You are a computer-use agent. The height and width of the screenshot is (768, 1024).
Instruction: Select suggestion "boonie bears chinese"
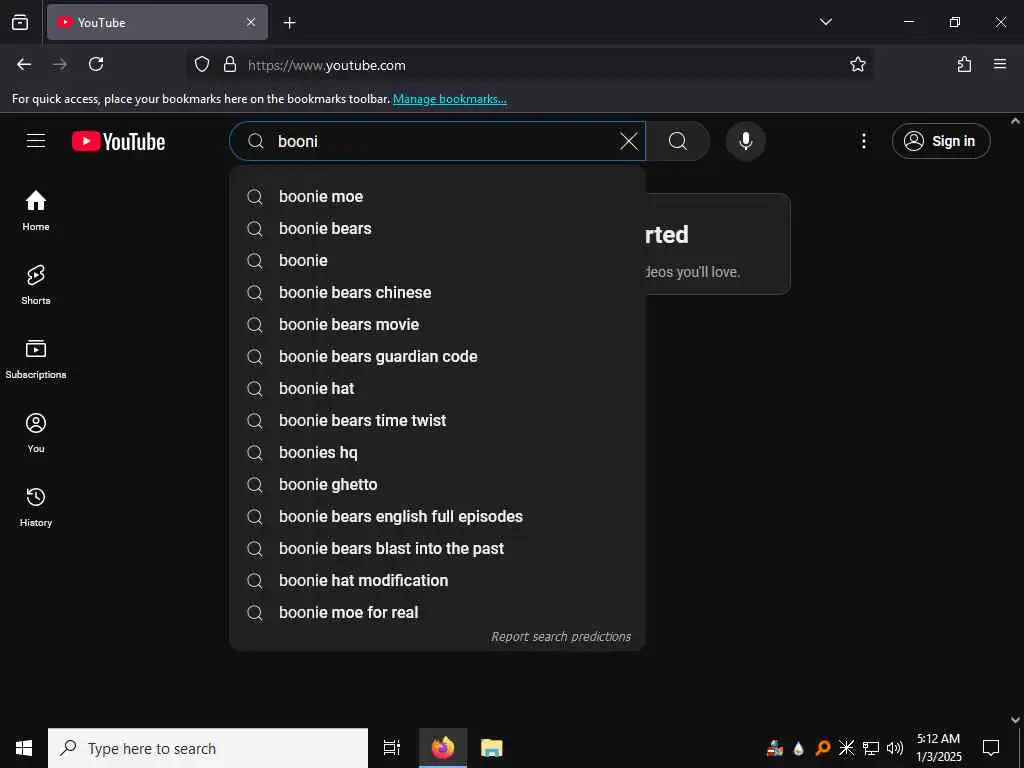[x=438, y=293]
